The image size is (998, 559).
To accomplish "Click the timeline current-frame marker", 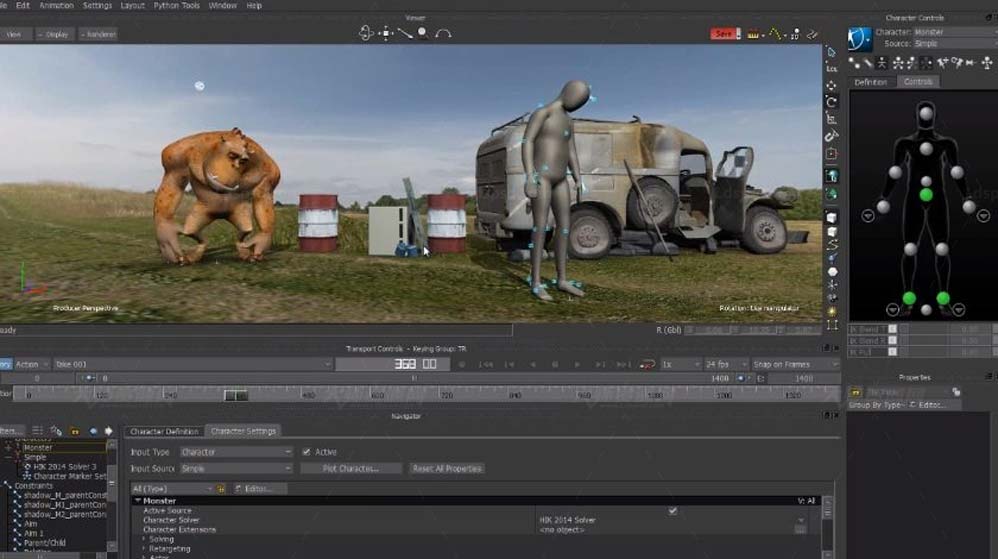I will [235, 396].
